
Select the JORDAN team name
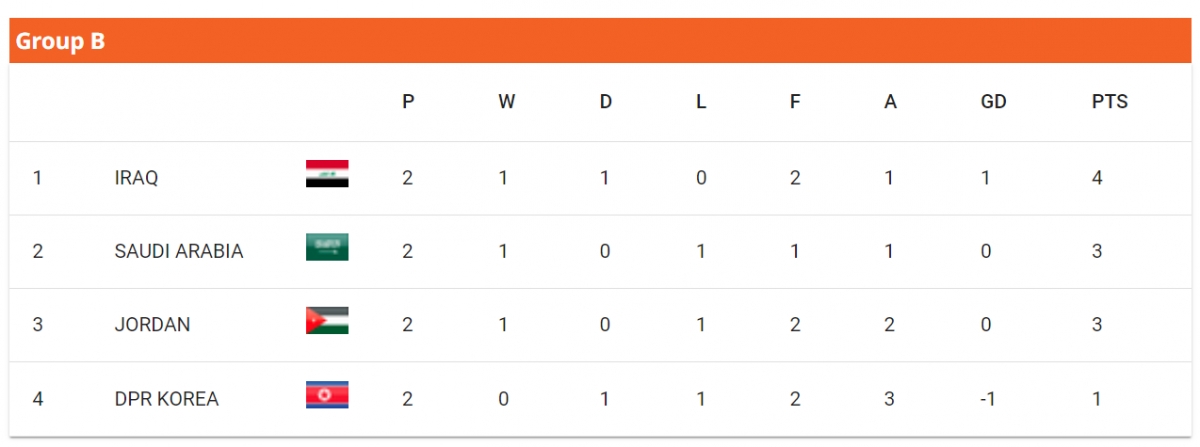[x=153, y=325]
